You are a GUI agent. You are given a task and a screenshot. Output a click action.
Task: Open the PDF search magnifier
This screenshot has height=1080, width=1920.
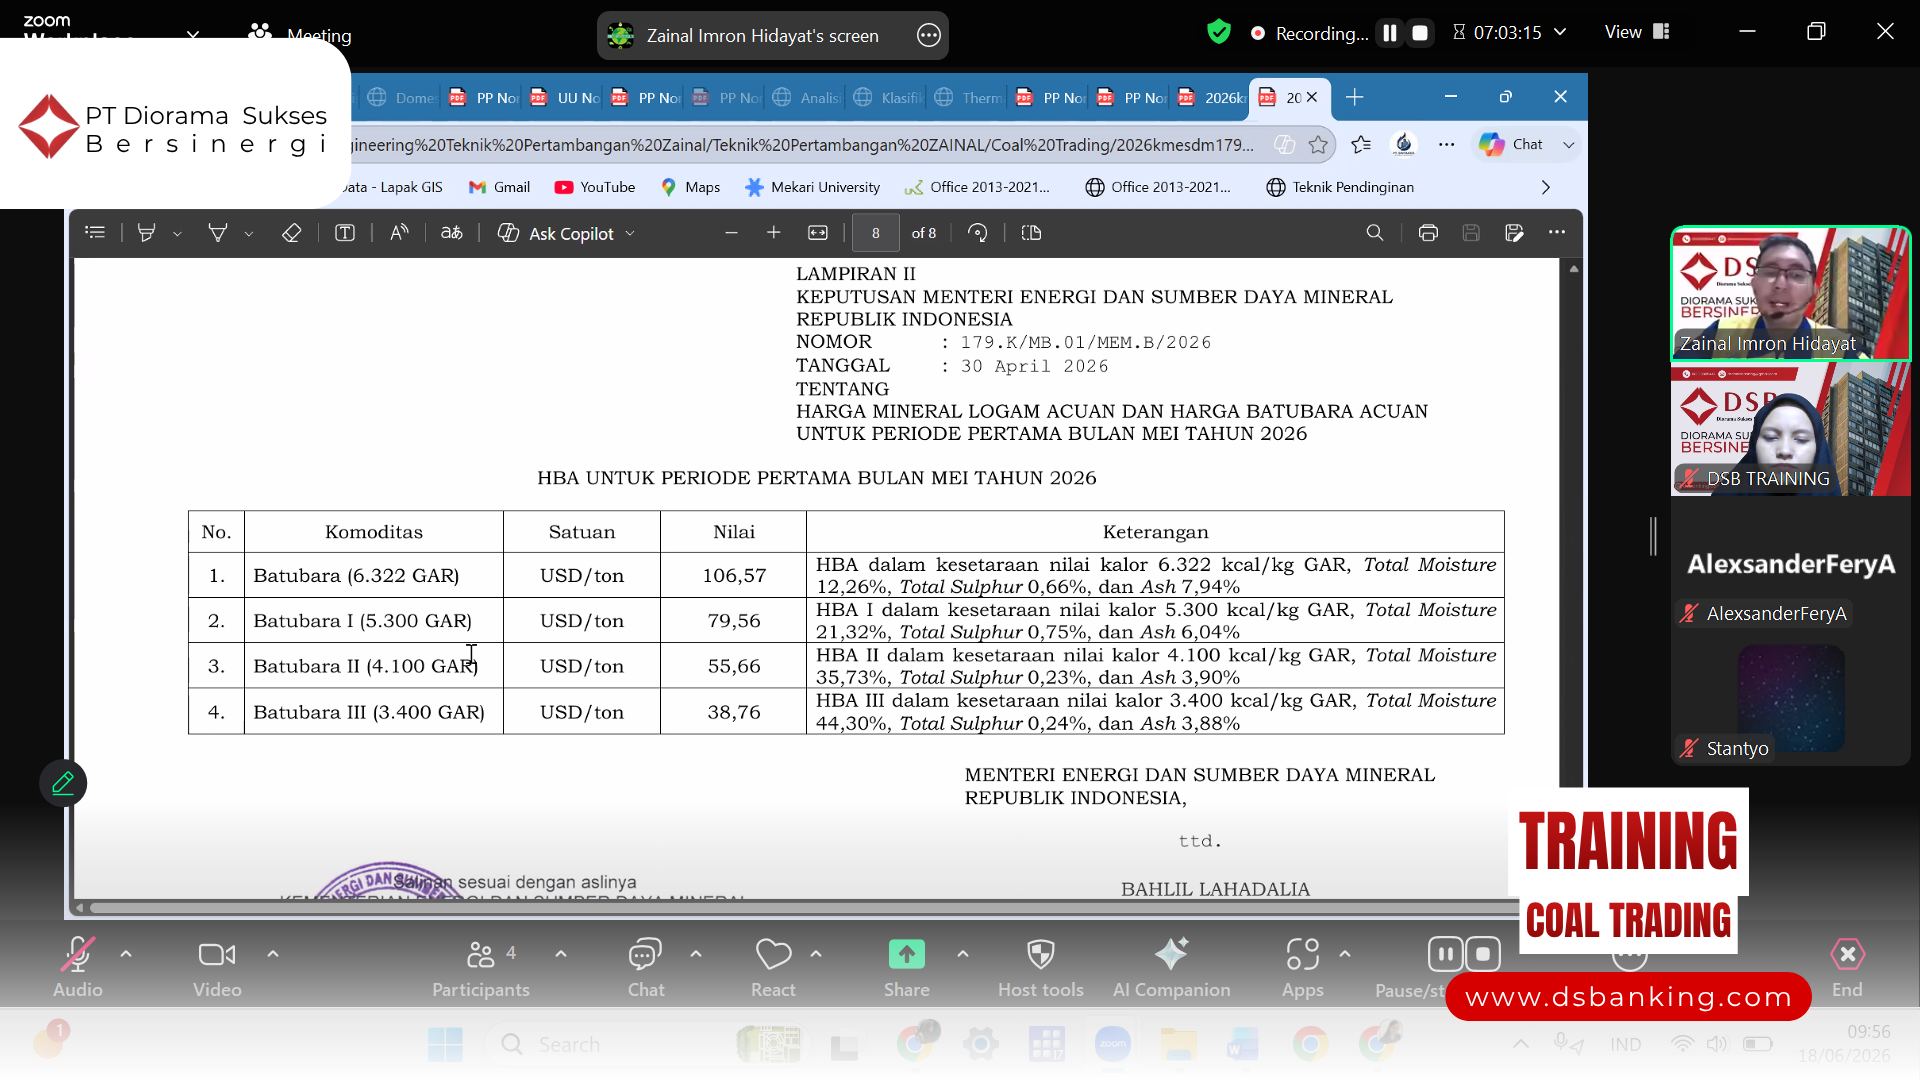[x=1375, y=233]
